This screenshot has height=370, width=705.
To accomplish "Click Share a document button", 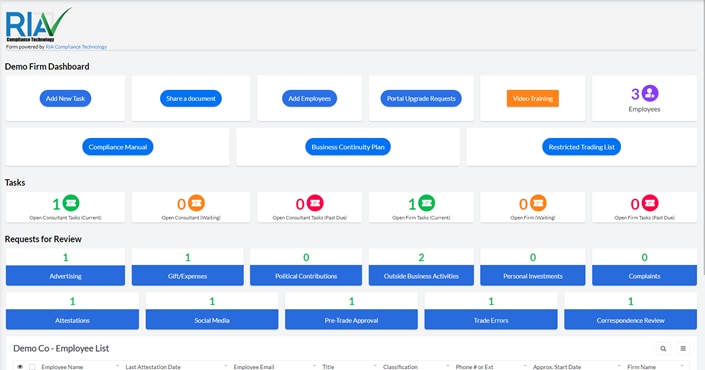I will tap(191, 98).
